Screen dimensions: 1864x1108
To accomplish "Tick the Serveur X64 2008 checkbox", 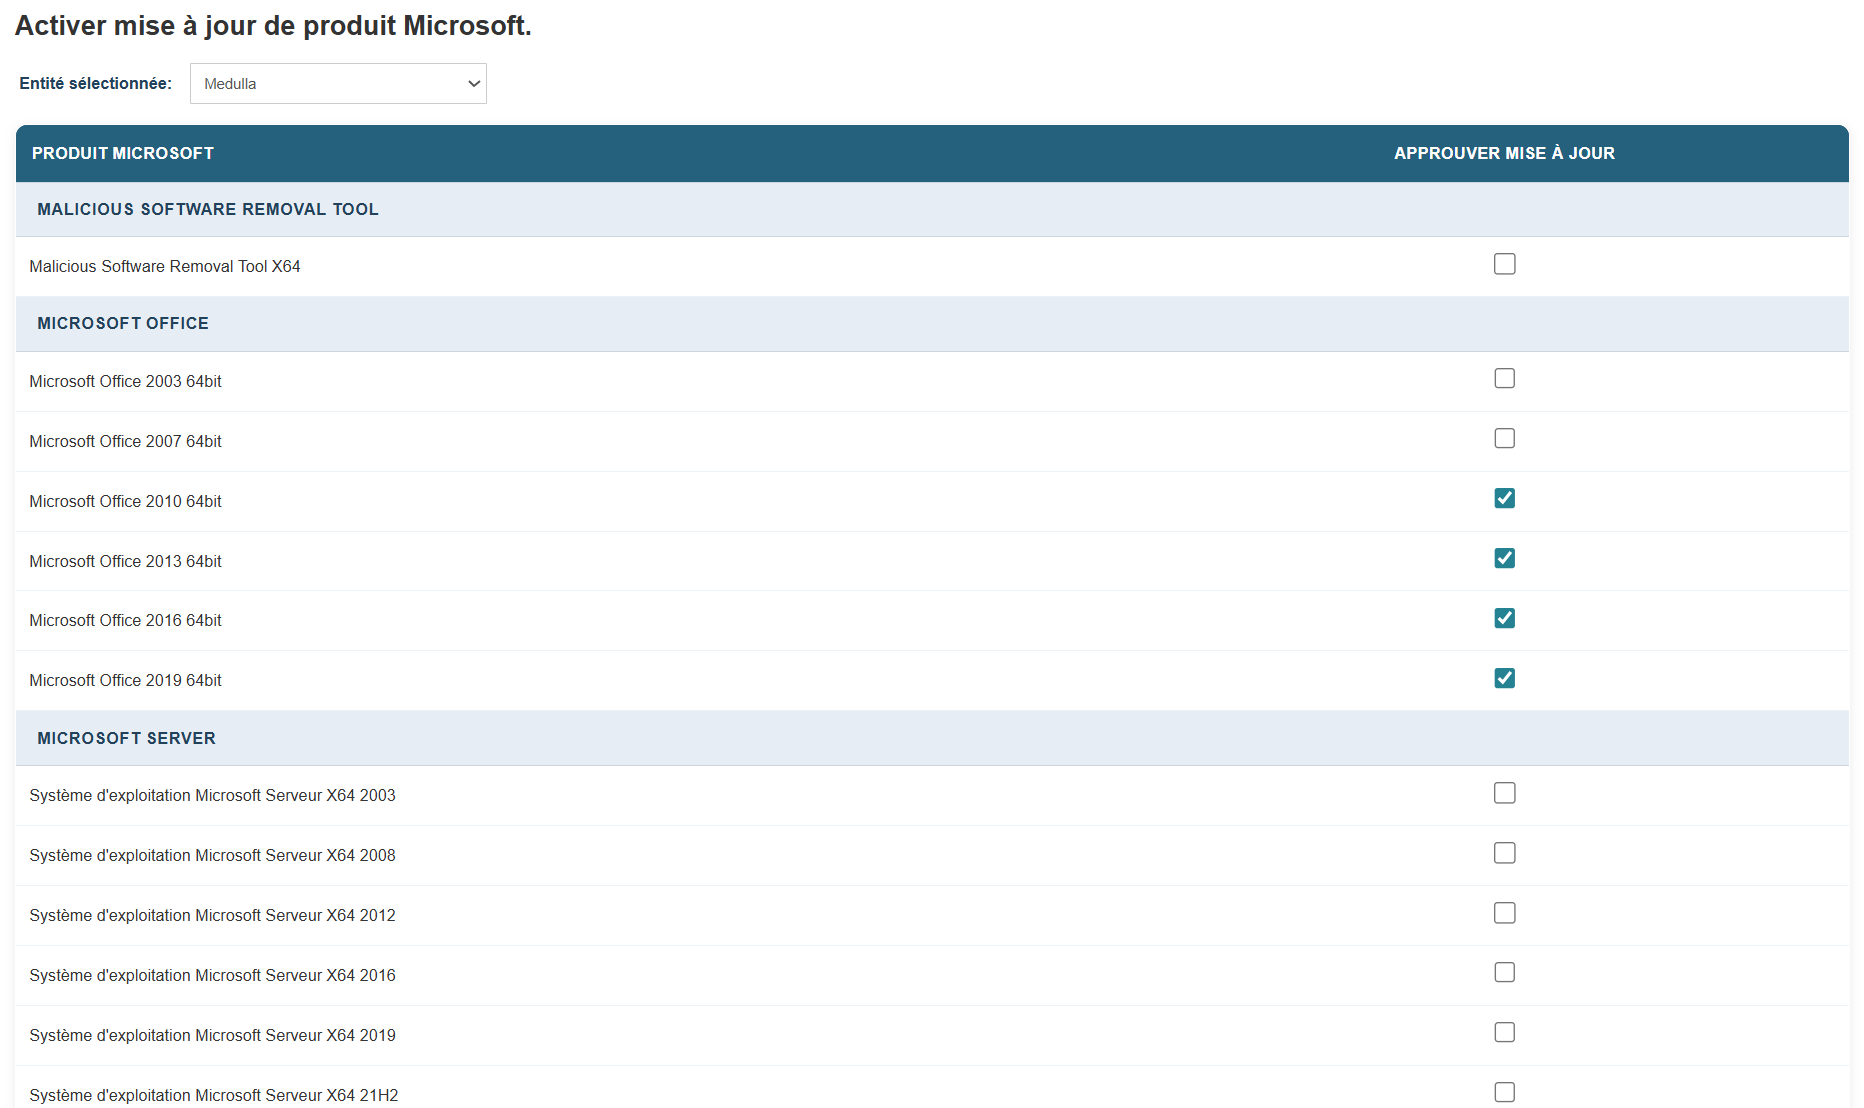I will (1504, 854).
